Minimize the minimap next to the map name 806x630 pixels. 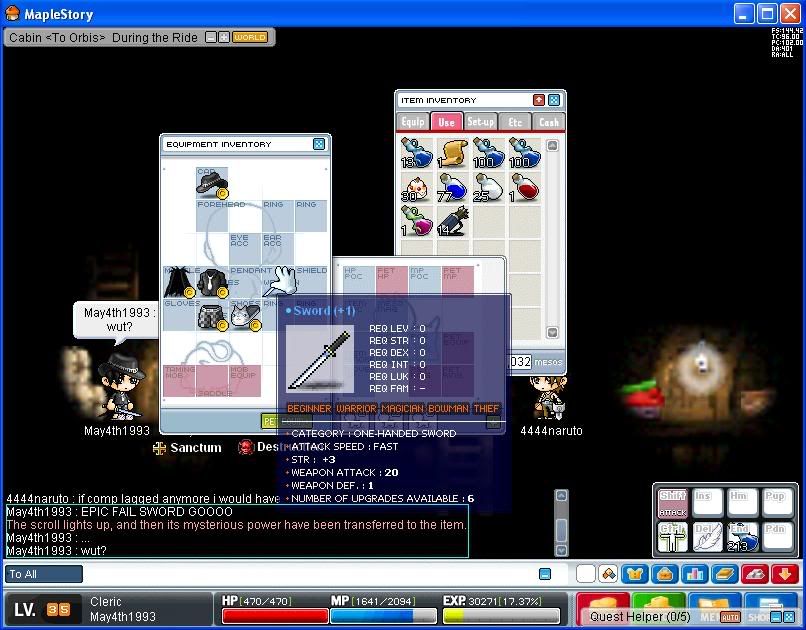210,37
